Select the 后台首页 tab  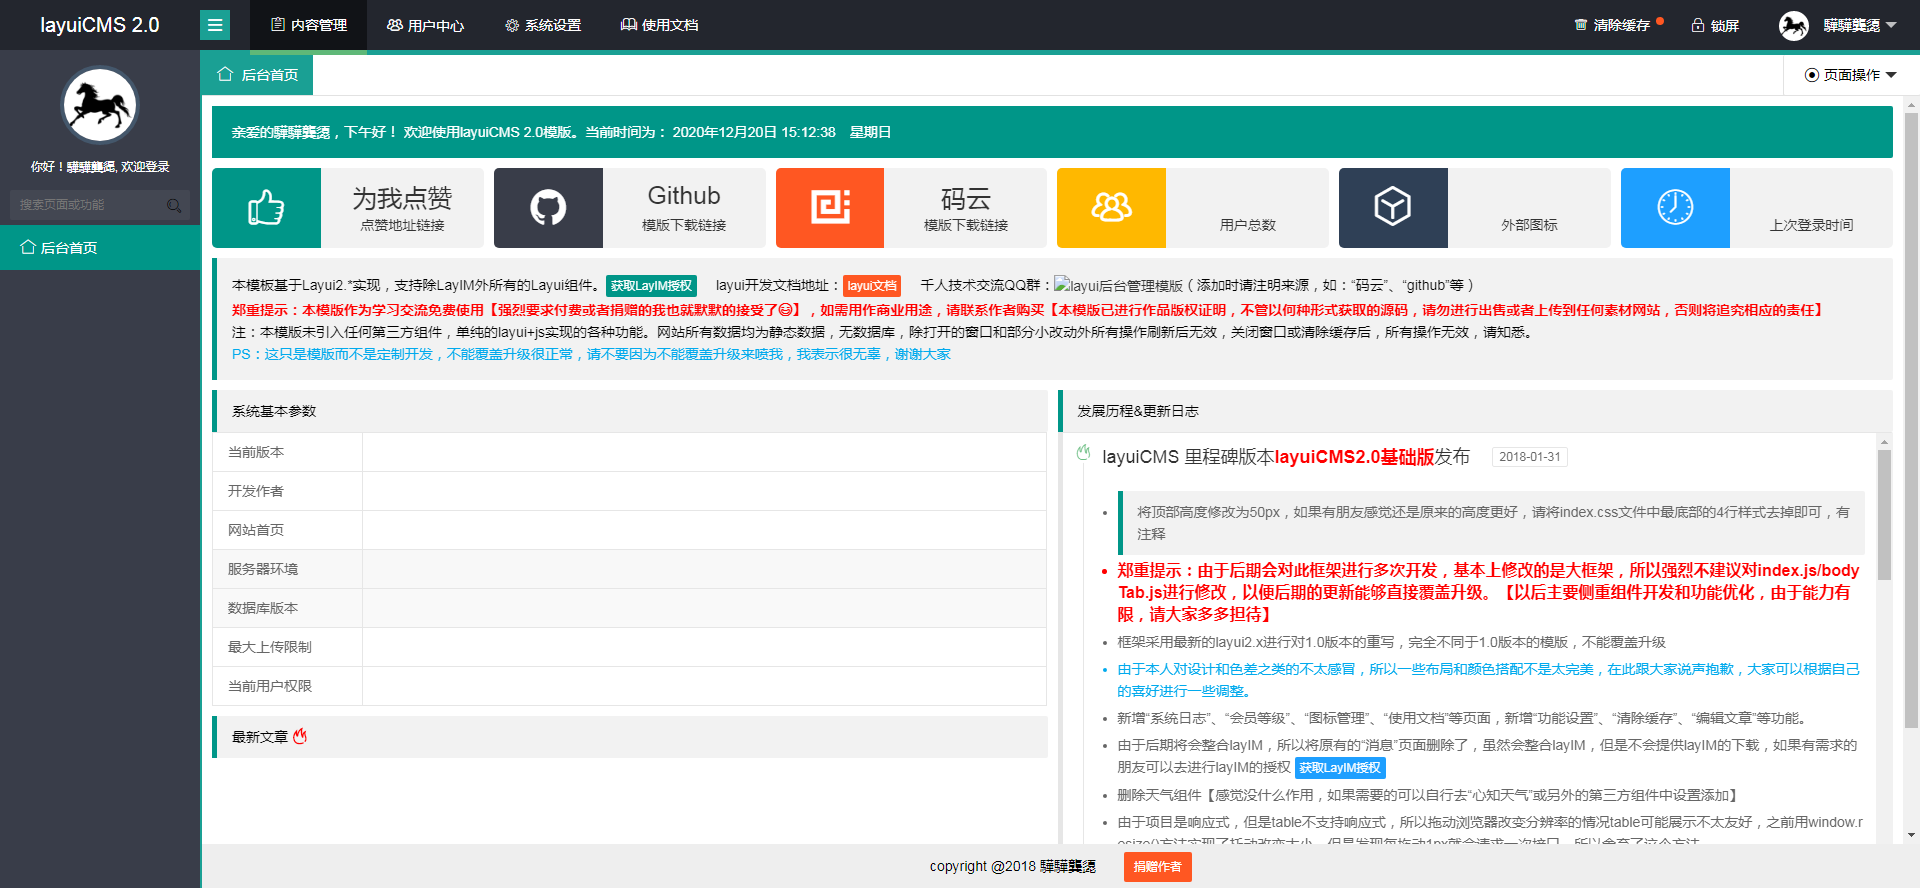pyautogui.click(x=258, y=75)
